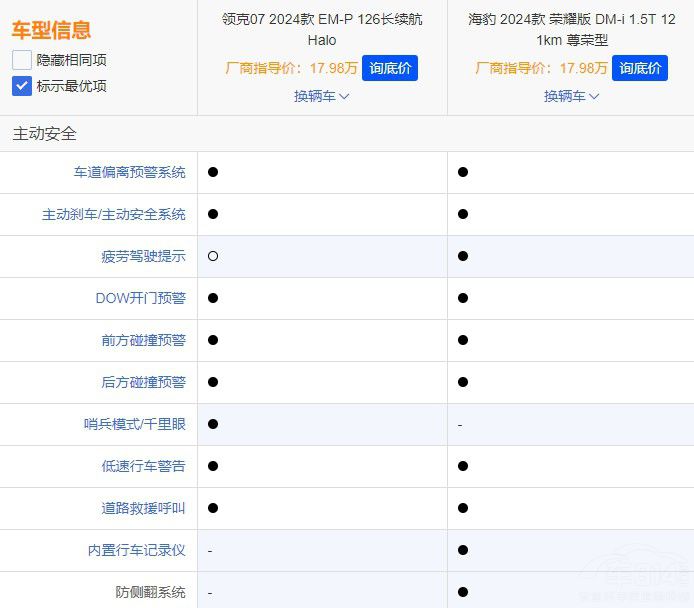This screenshot has width=694, height=608.
Task: Click 询底价 button for 海豹
Action: 639,68
